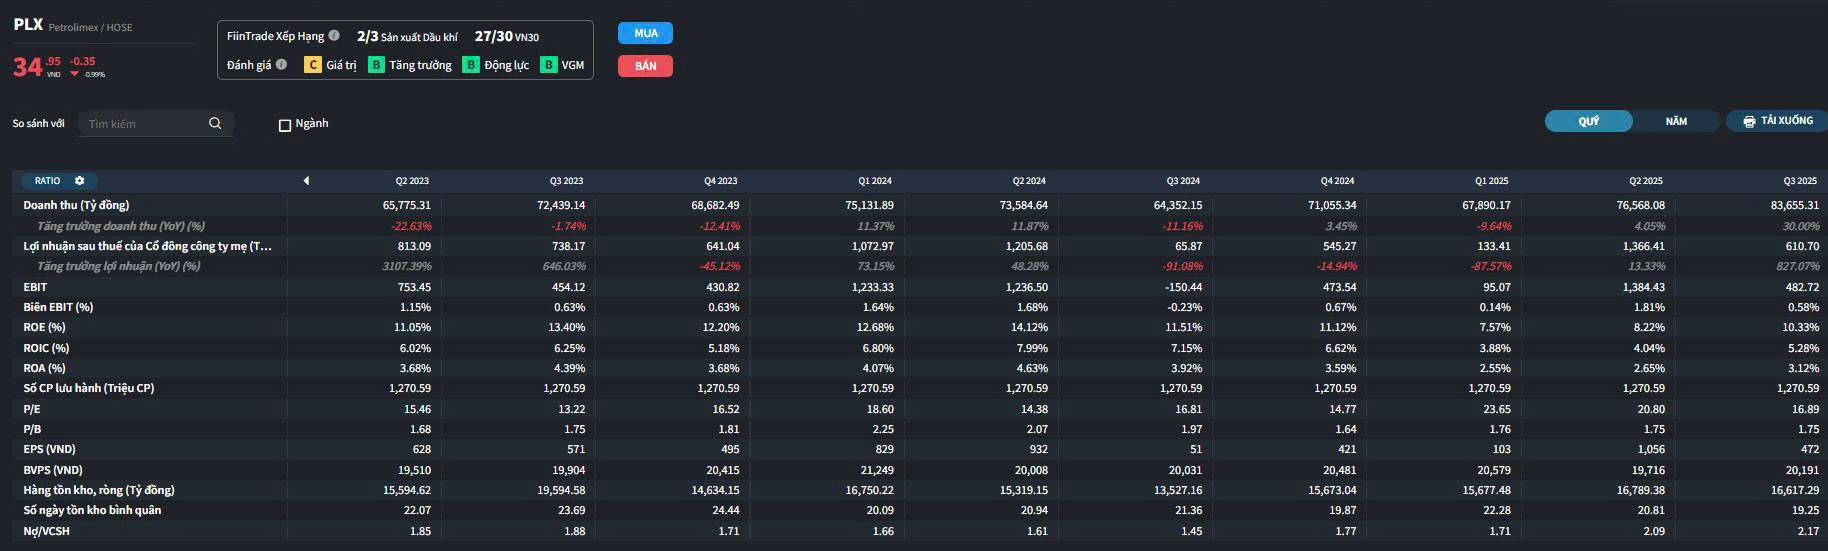Image resolution: width=1828 pixels, height=551 pixels.
Task: Select the Q3 2025 column header
Action: (1800, 181)
